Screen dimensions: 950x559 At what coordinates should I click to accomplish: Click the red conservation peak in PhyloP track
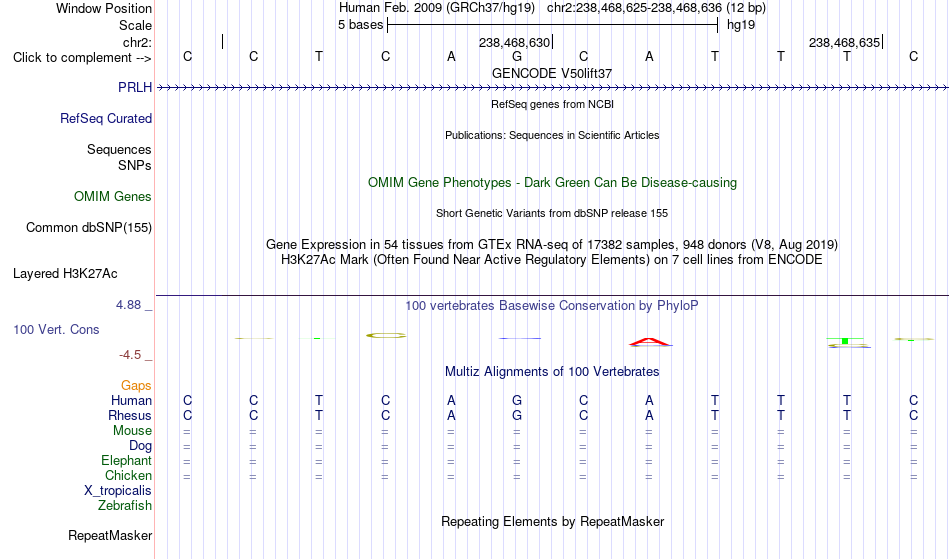point(649,342)
